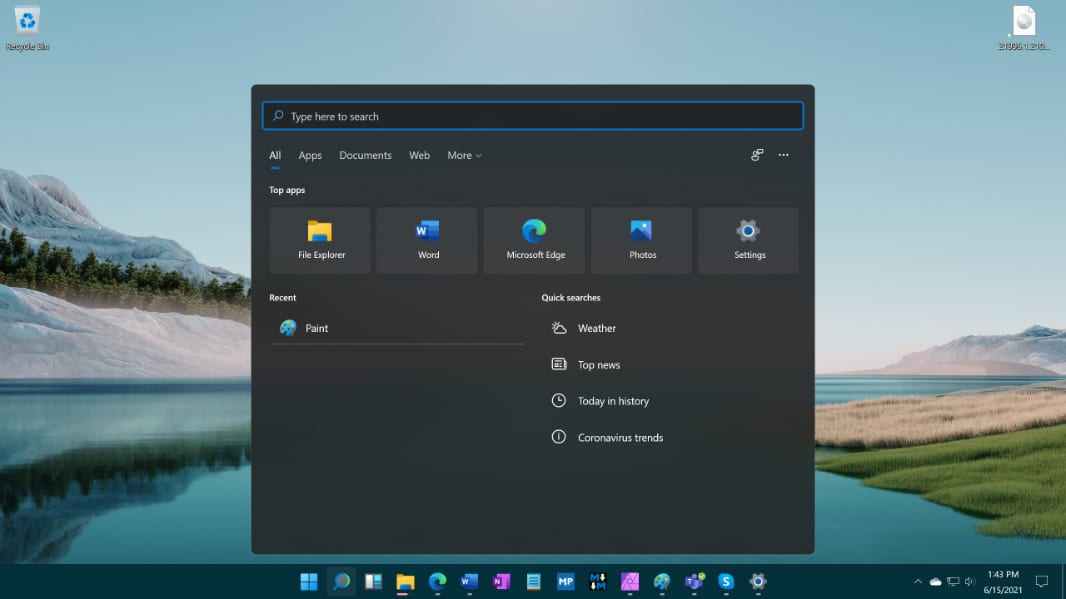
Task: Open the Microsoft Edge tile in Top apps
Action: click(x=534, y=240)
